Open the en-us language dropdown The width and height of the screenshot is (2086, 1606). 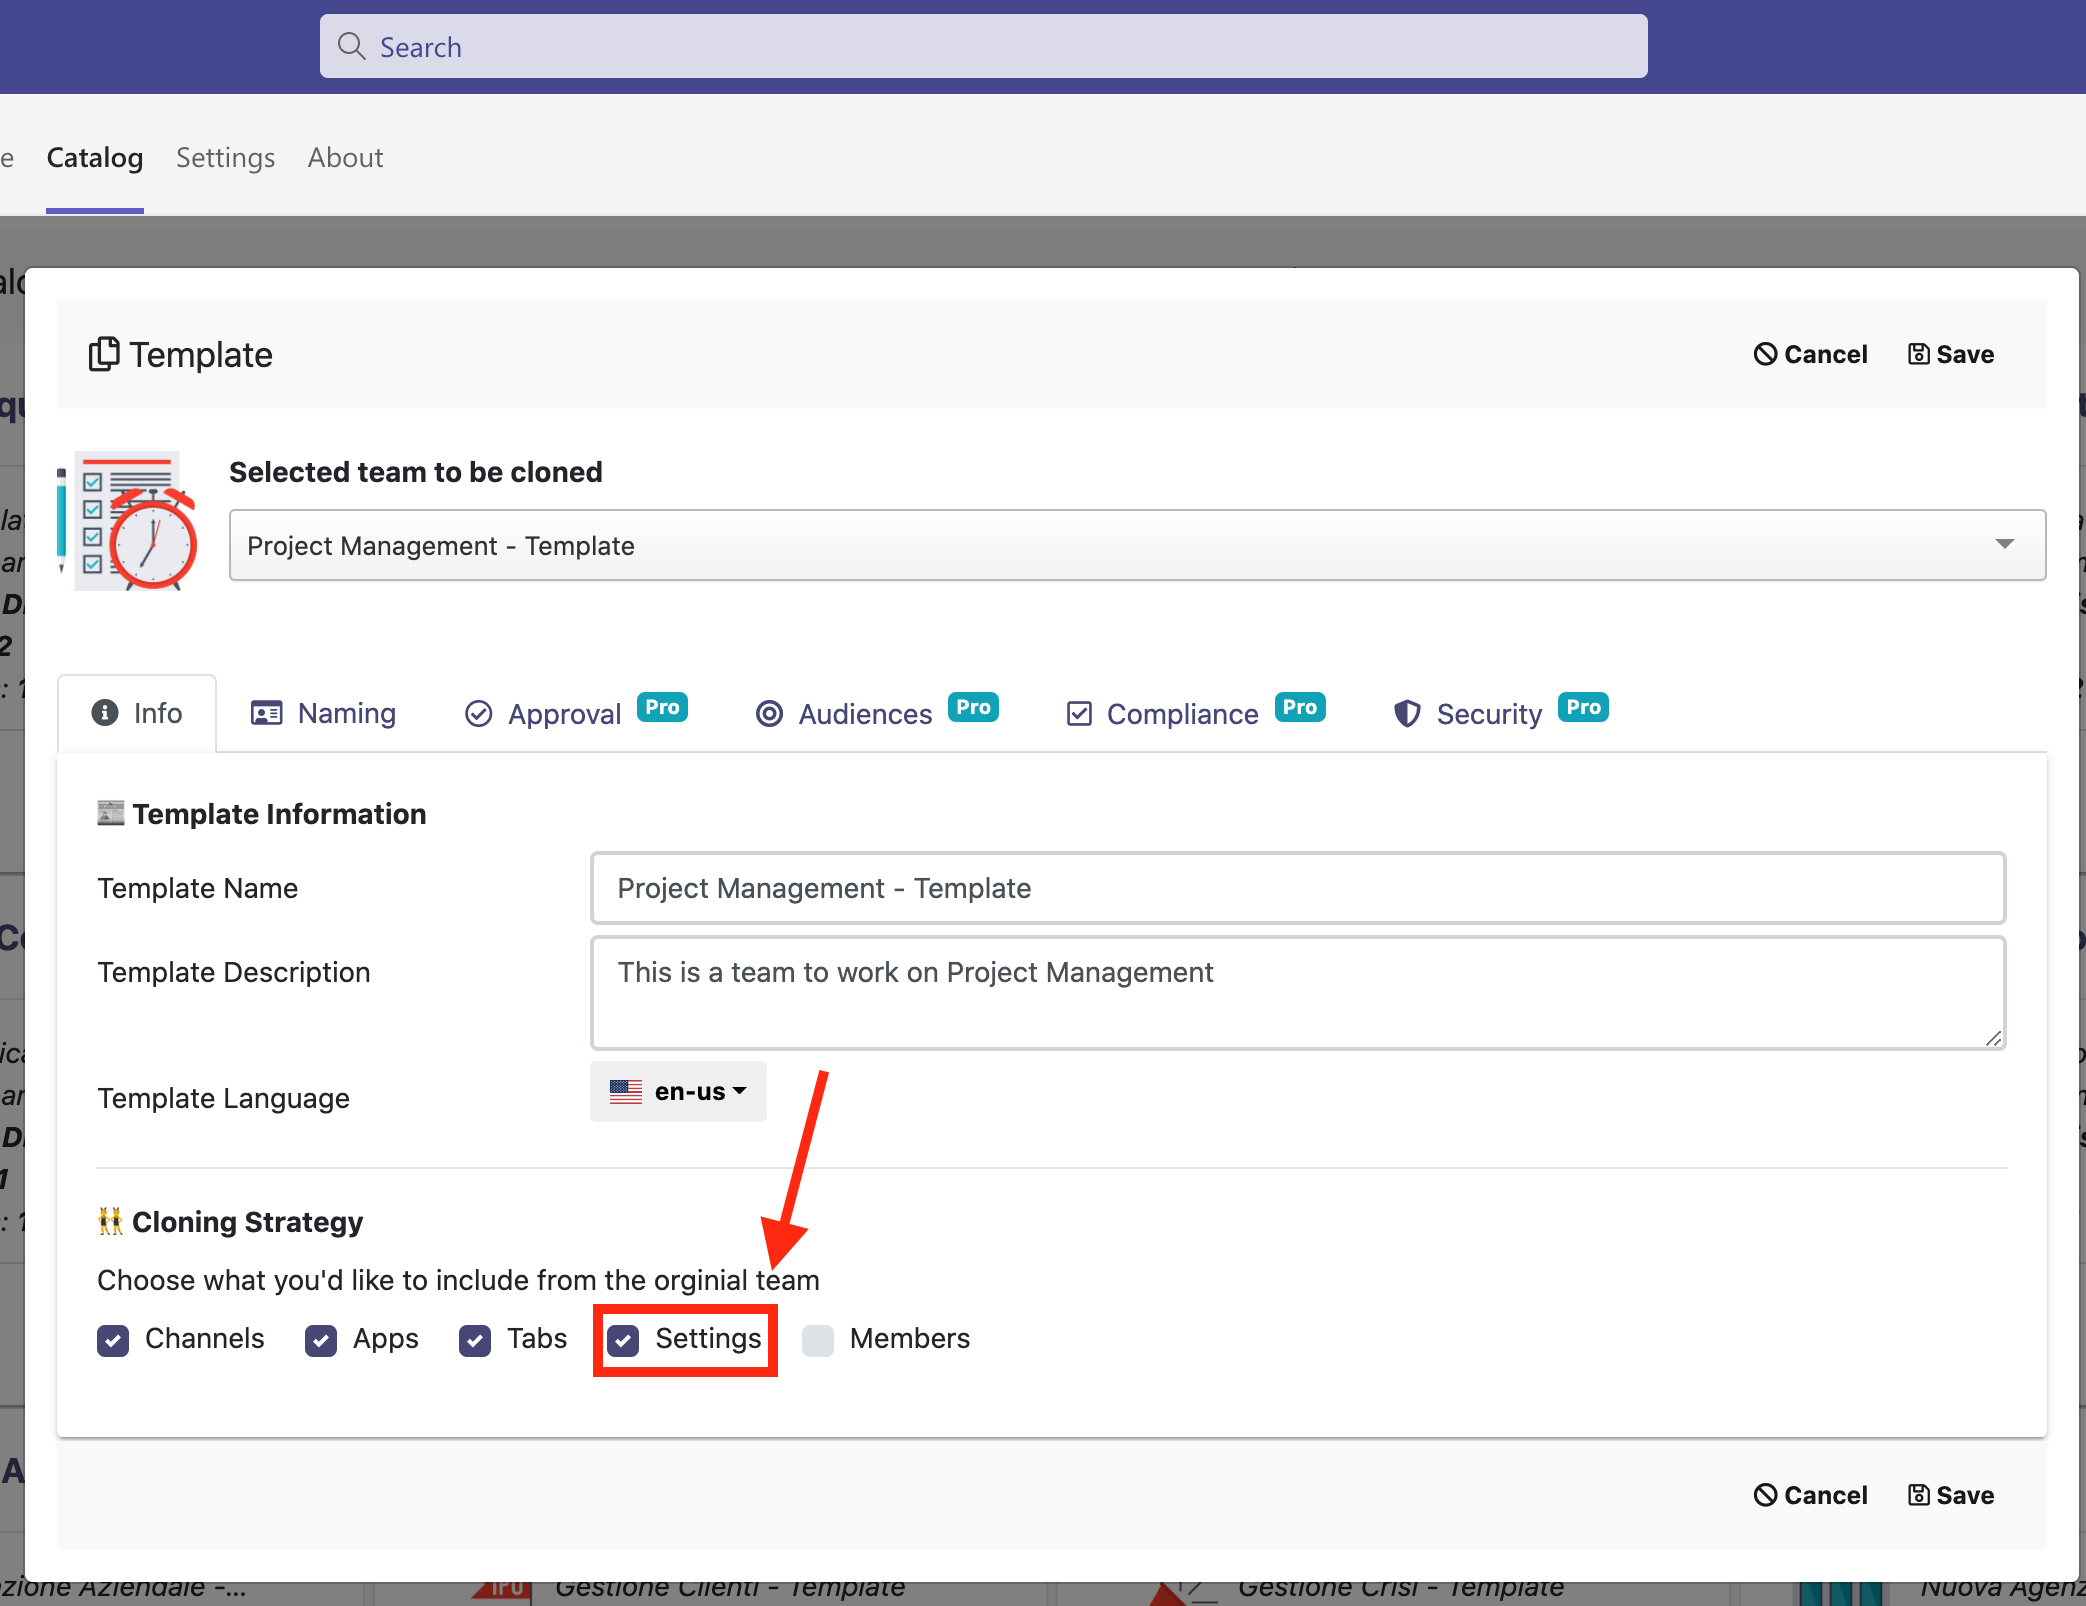(679, 1092)
